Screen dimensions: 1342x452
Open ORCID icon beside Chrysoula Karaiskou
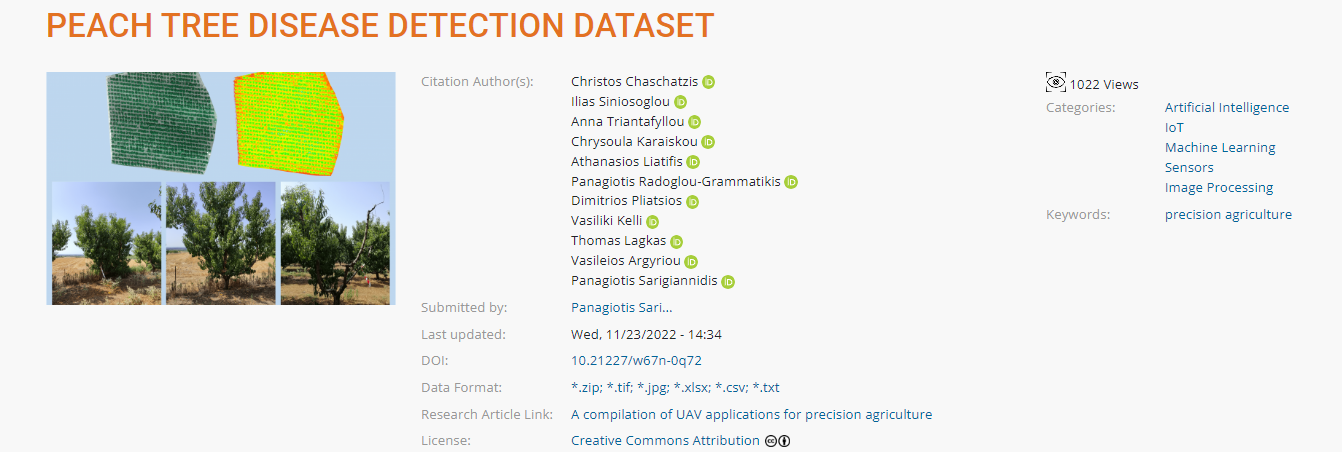coord(708,142)
